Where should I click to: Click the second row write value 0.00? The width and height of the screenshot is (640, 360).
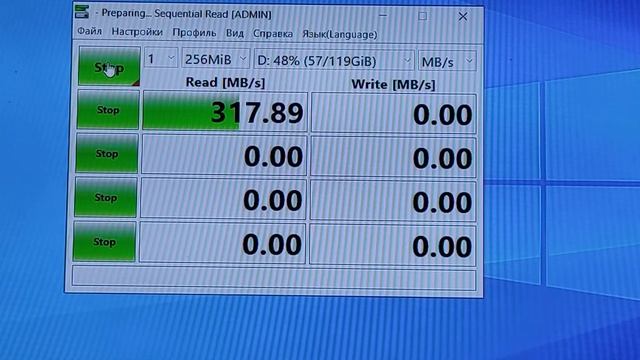393,158
